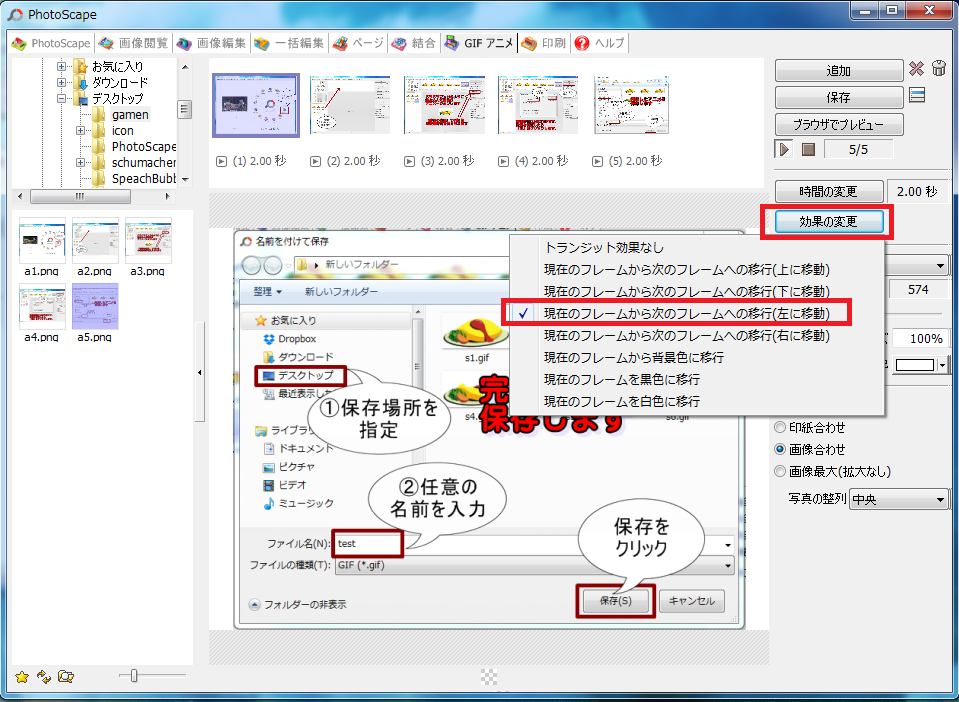The width and height of the screenshot is (959, 702).
Task: Stop the GIF animation preview
Action: point(808,149)
